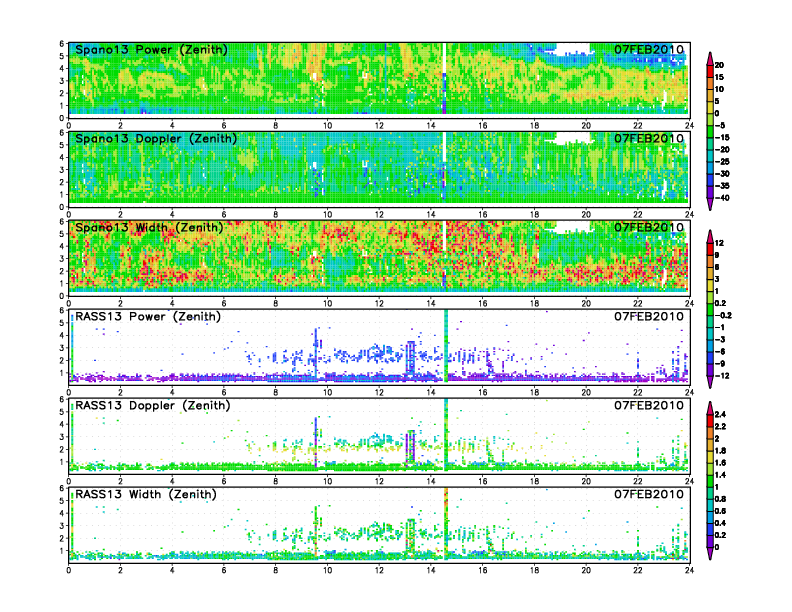792x612 pixels.
Task: Click hour 24 tick under the Spano13 Power panel
Action: click(689, 125)
